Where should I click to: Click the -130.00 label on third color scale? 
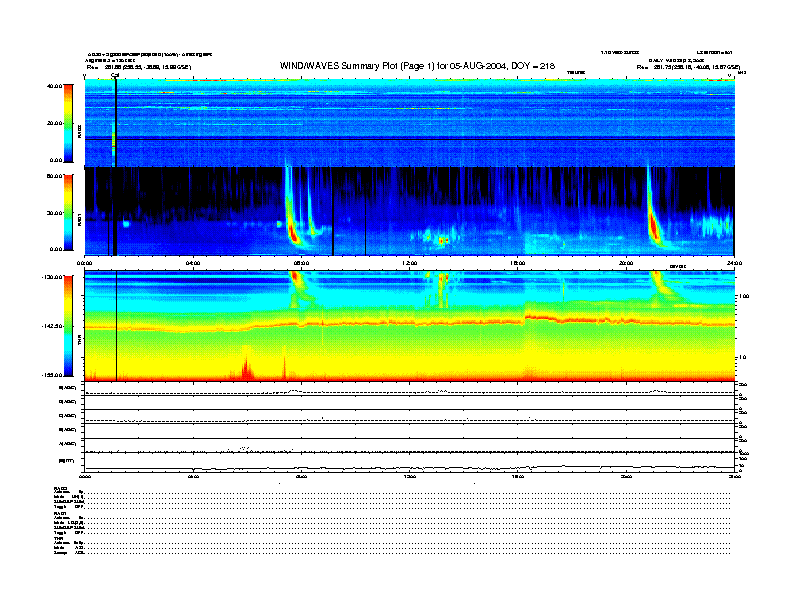(x=52, y=276)
